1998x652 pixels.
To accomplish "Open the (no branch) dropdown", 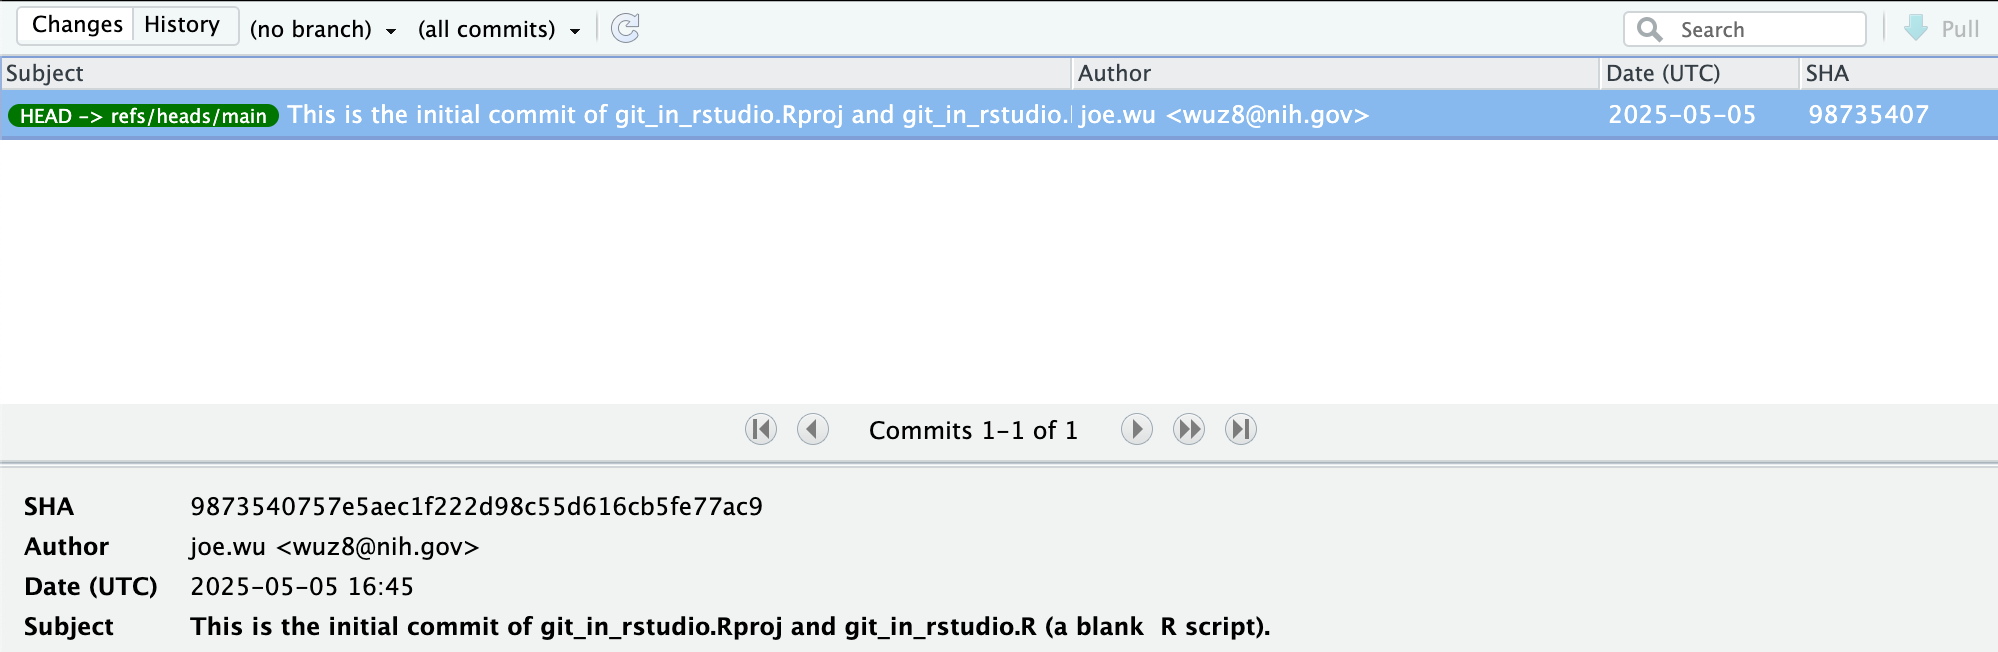I will 322,30.
